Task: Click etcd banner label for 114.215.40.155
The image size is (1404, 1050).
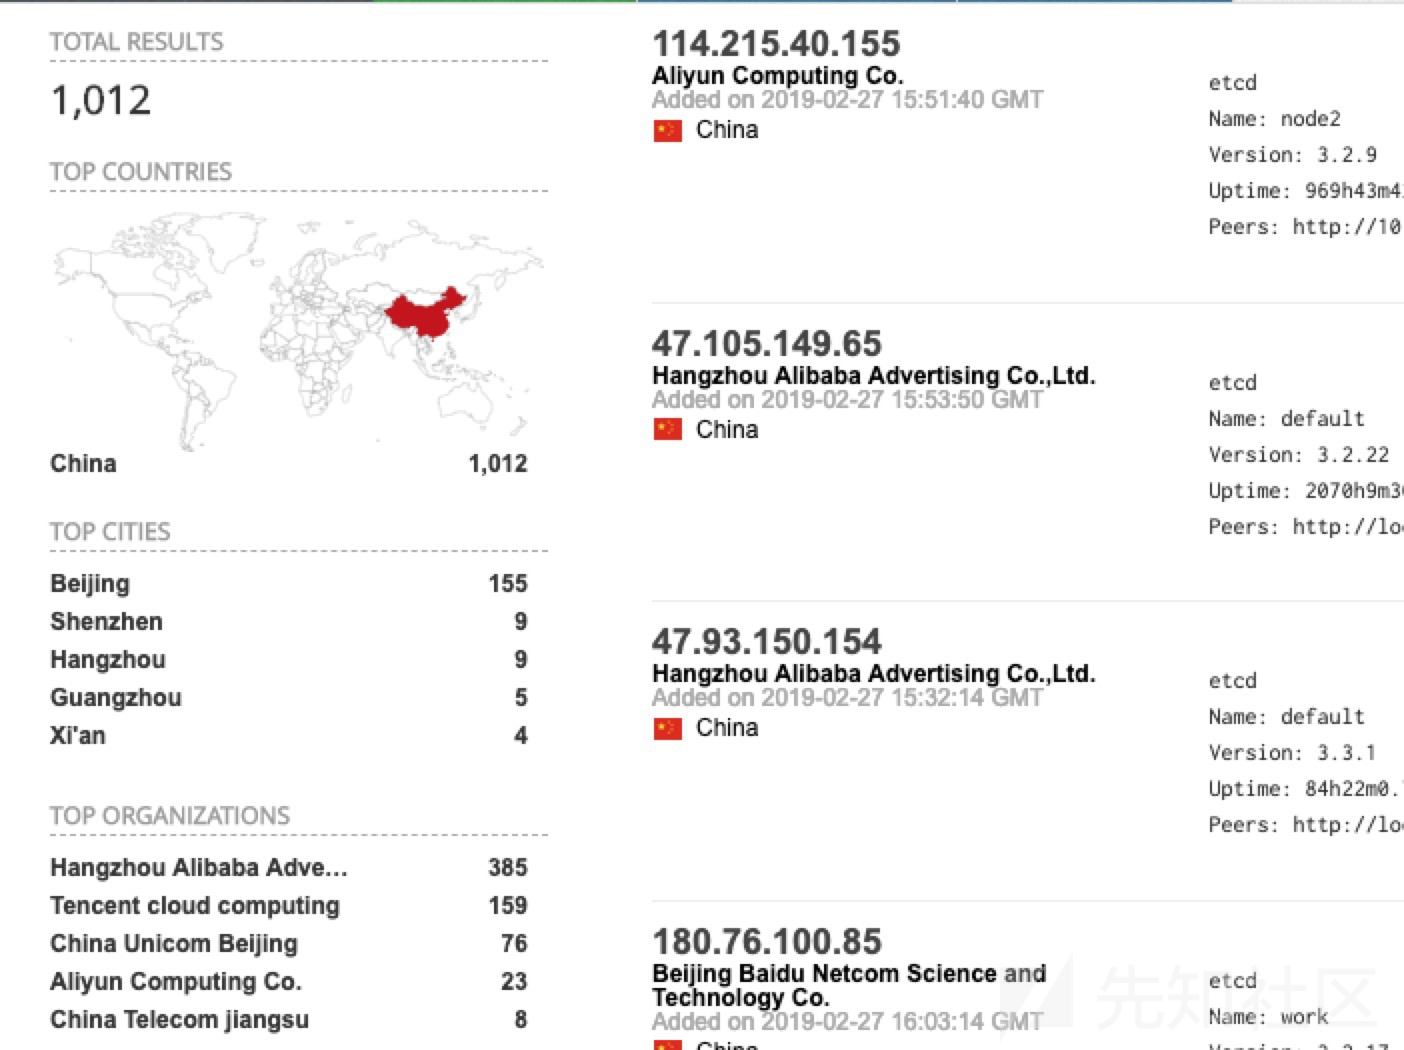Action: click(x=1232, y=83)
